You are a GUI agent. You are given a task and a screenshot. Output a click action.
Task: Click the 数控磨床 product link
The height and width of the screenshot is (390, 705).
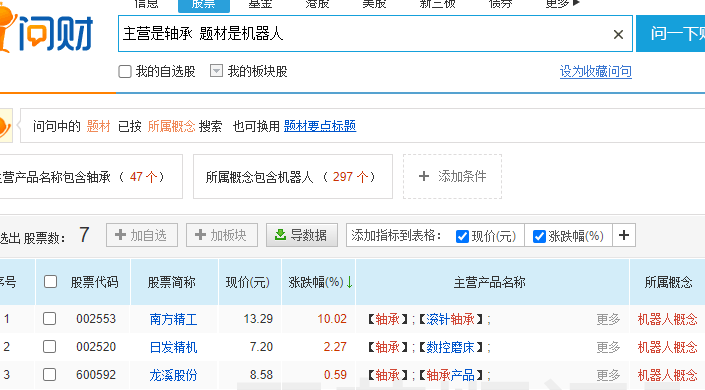pos(451,347)
